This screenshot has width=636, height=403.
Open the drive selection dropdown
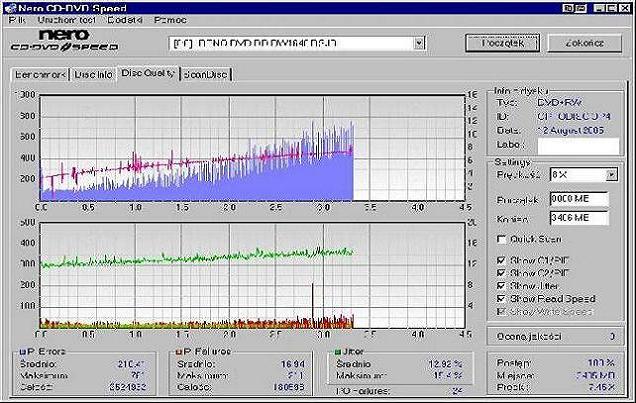(x=419, y=43)
